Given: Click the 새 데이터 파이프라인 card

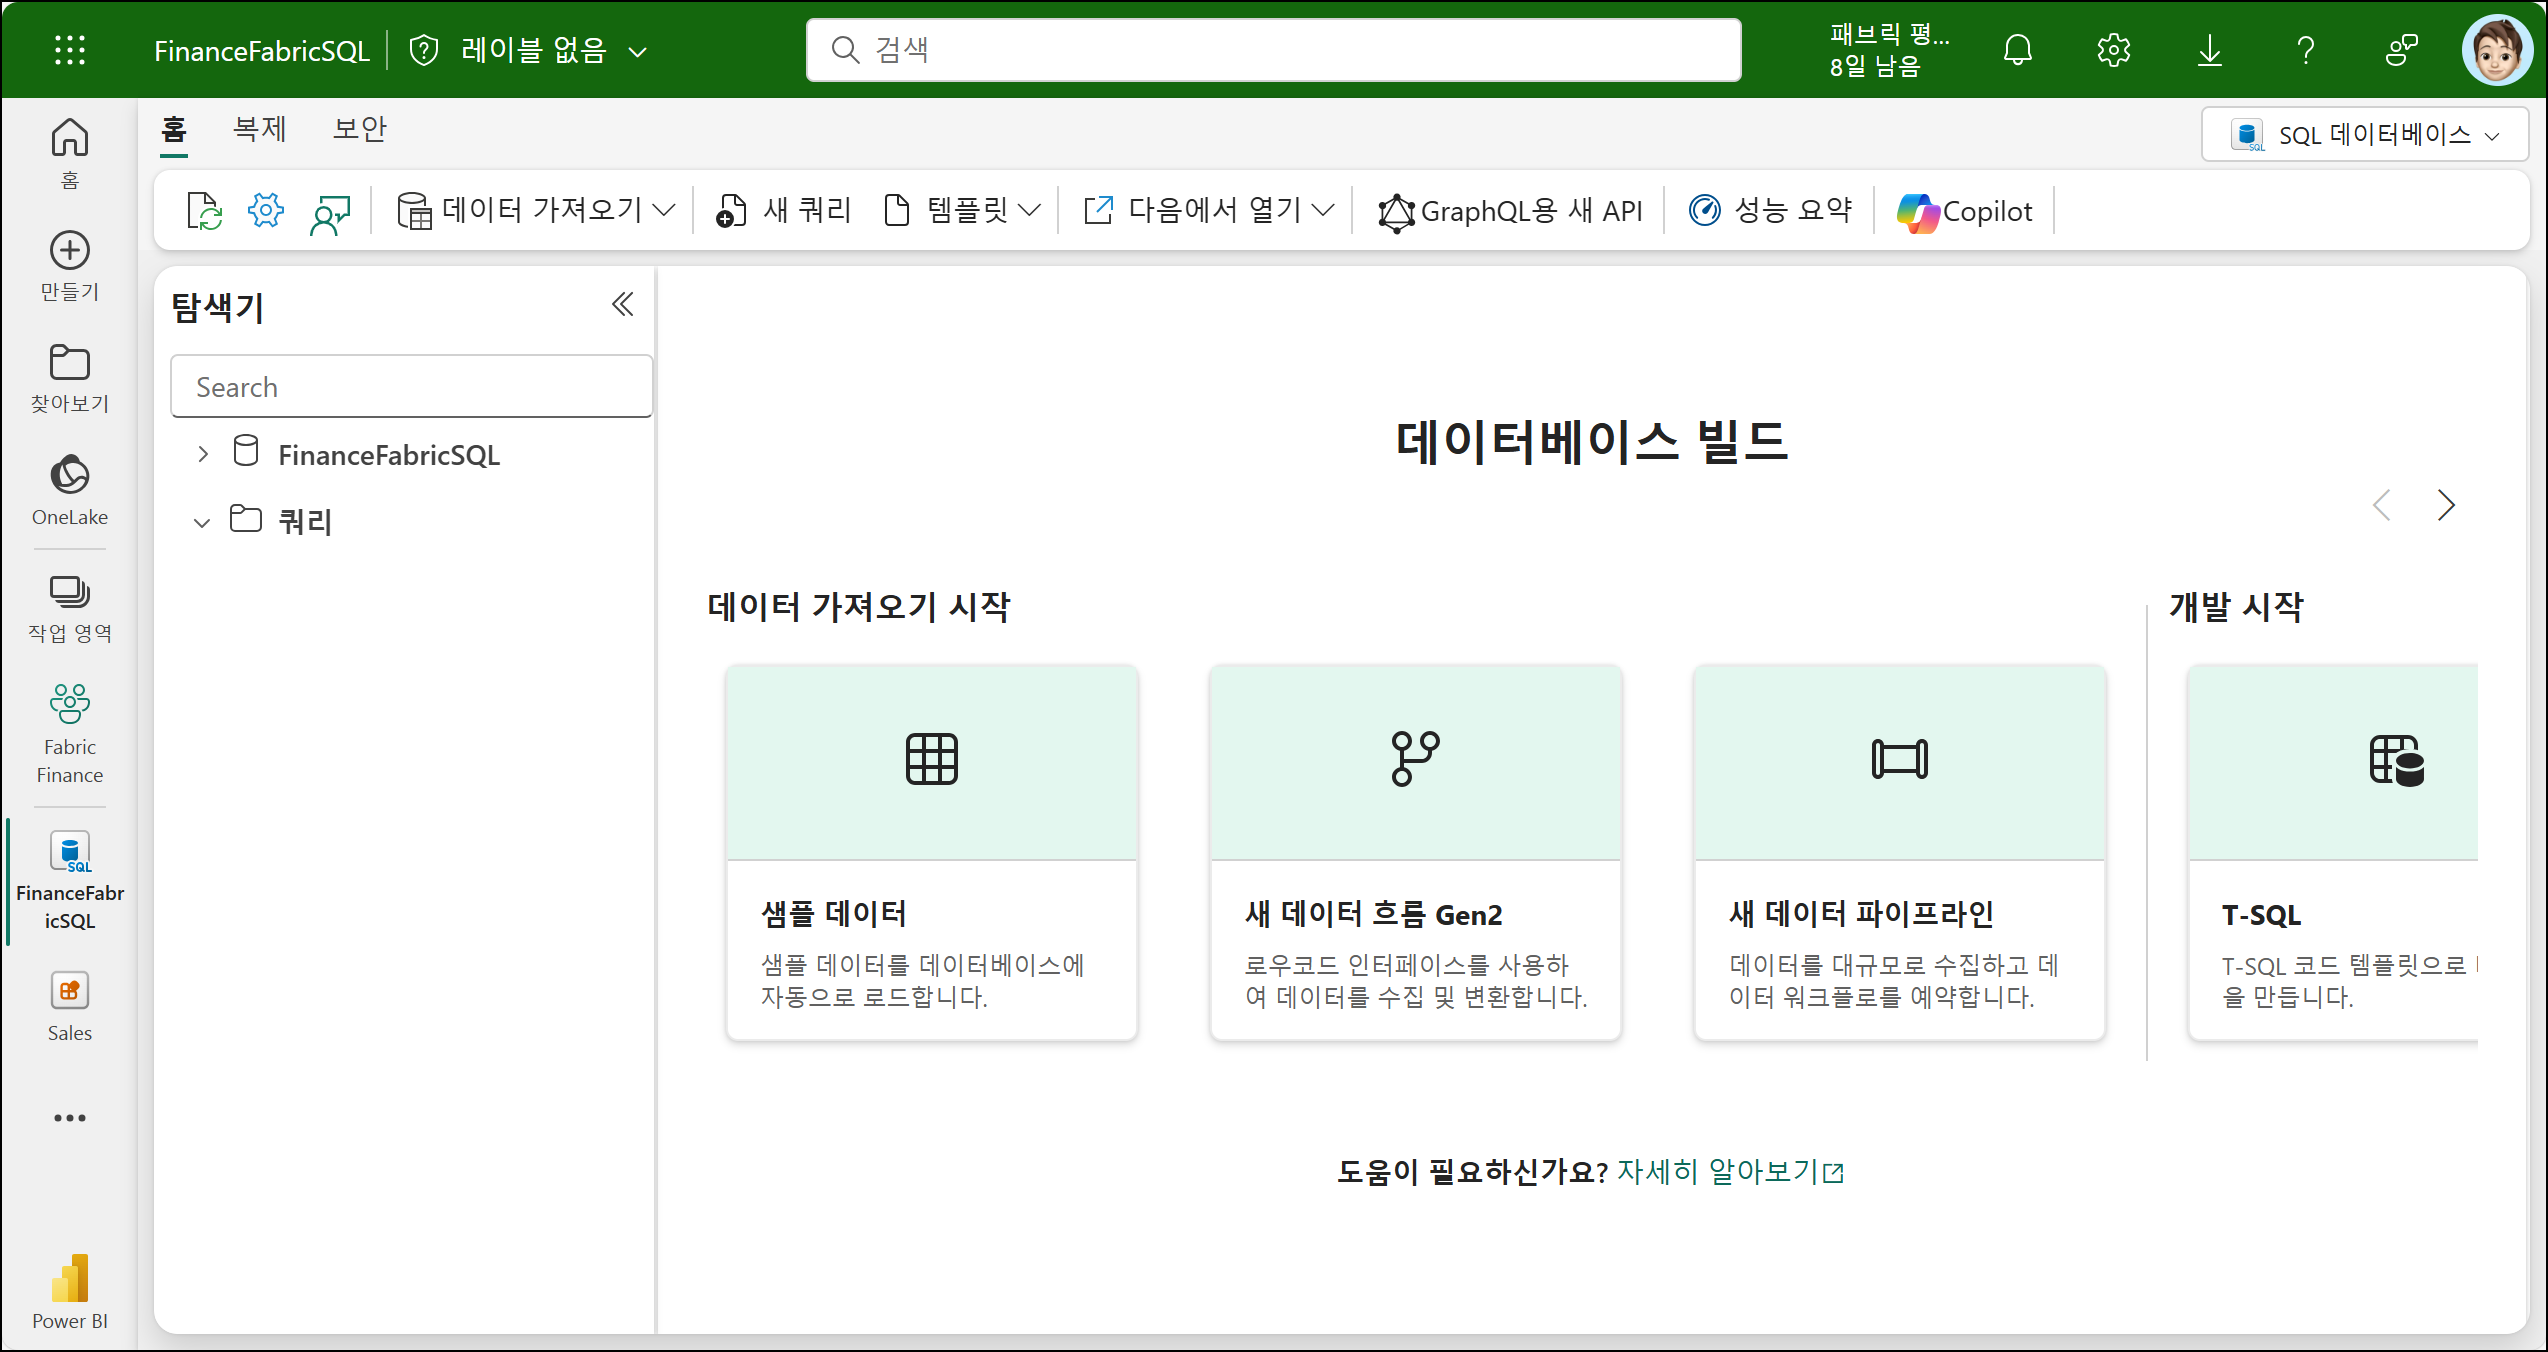Looking at the screenshot, I should tap(1900, 852).
